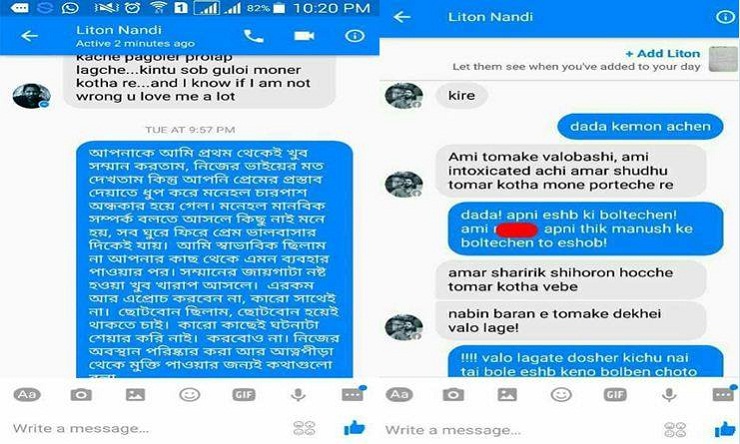Viewport: 740px width, 444px height.
Task: Tap Liton Nandi avatar beside kire message
Action: point(404,96)
